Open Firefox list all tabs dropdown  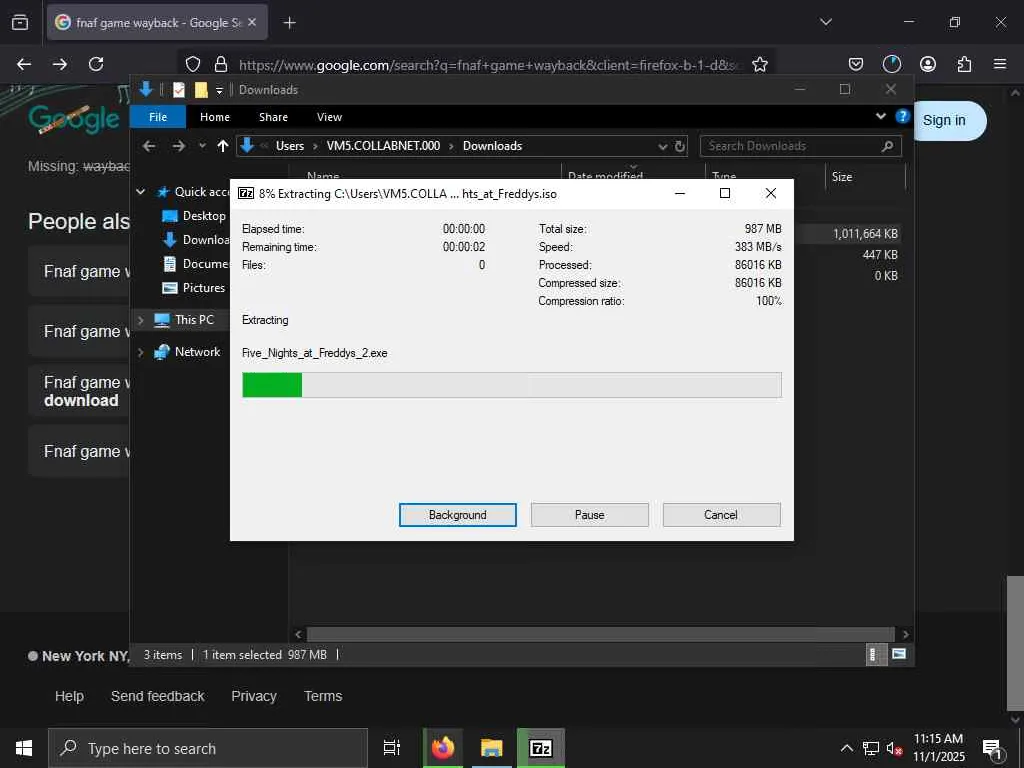point(826,22)
